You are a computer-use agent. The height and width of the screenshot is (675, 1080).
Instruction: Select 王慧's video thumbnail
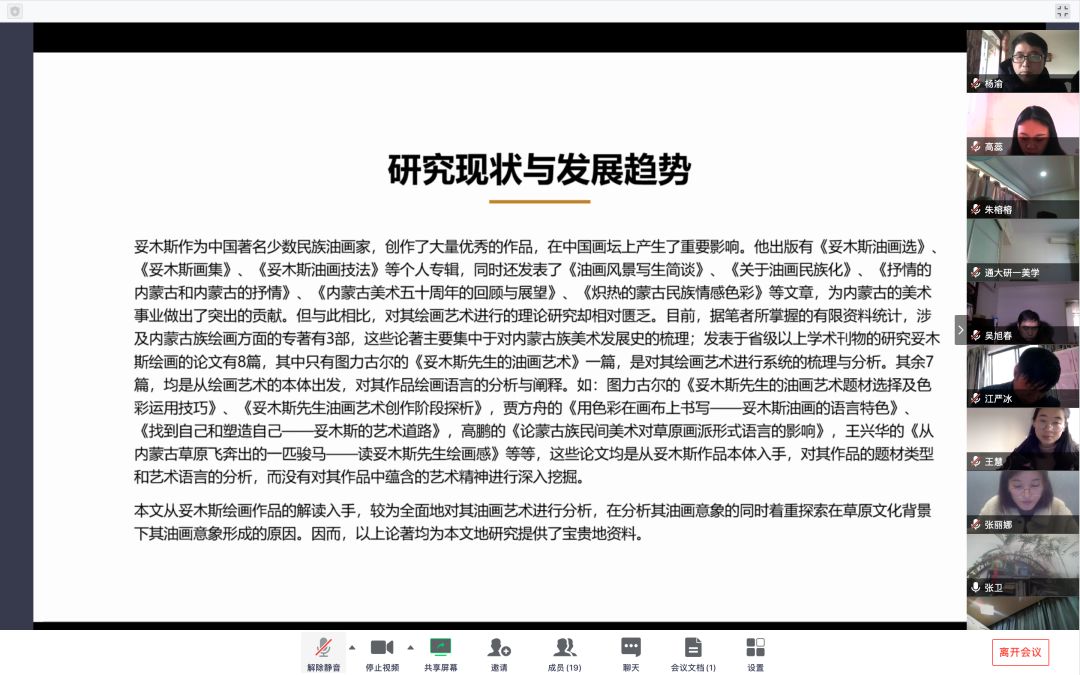coord(1022,438)
